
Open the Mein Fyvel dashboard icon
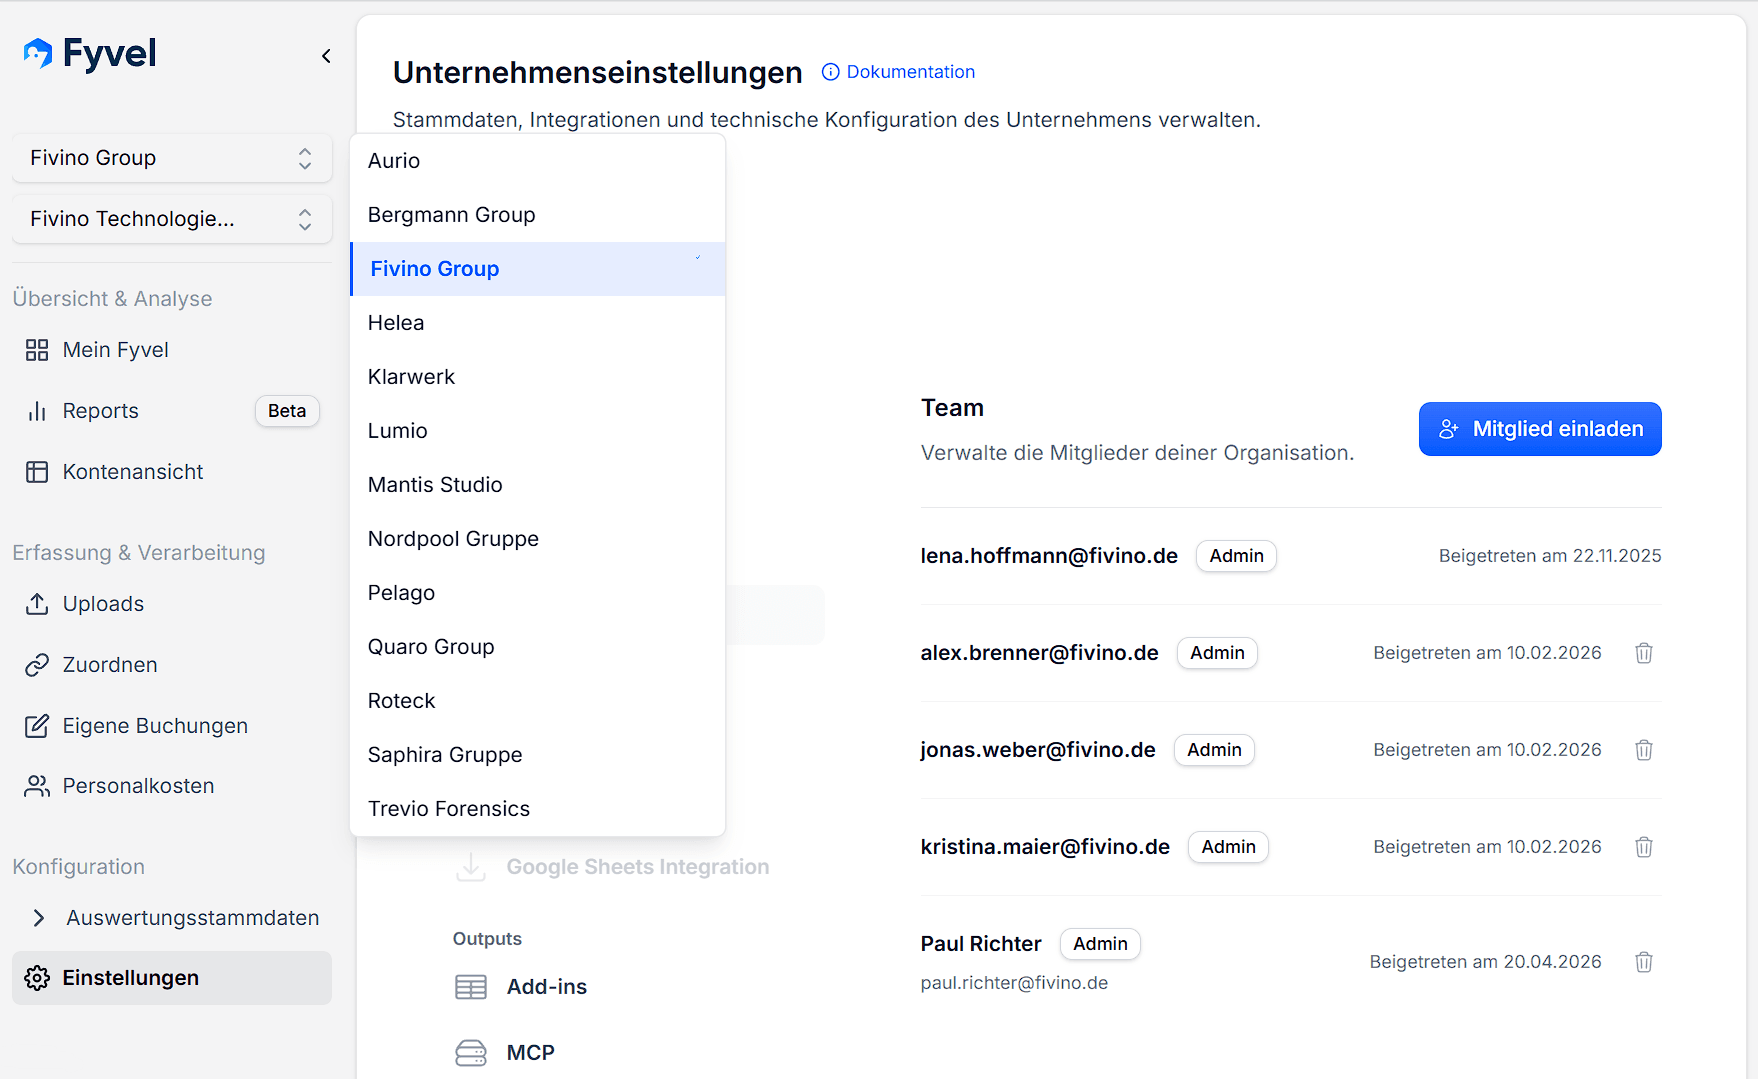(x=37, y=350)
